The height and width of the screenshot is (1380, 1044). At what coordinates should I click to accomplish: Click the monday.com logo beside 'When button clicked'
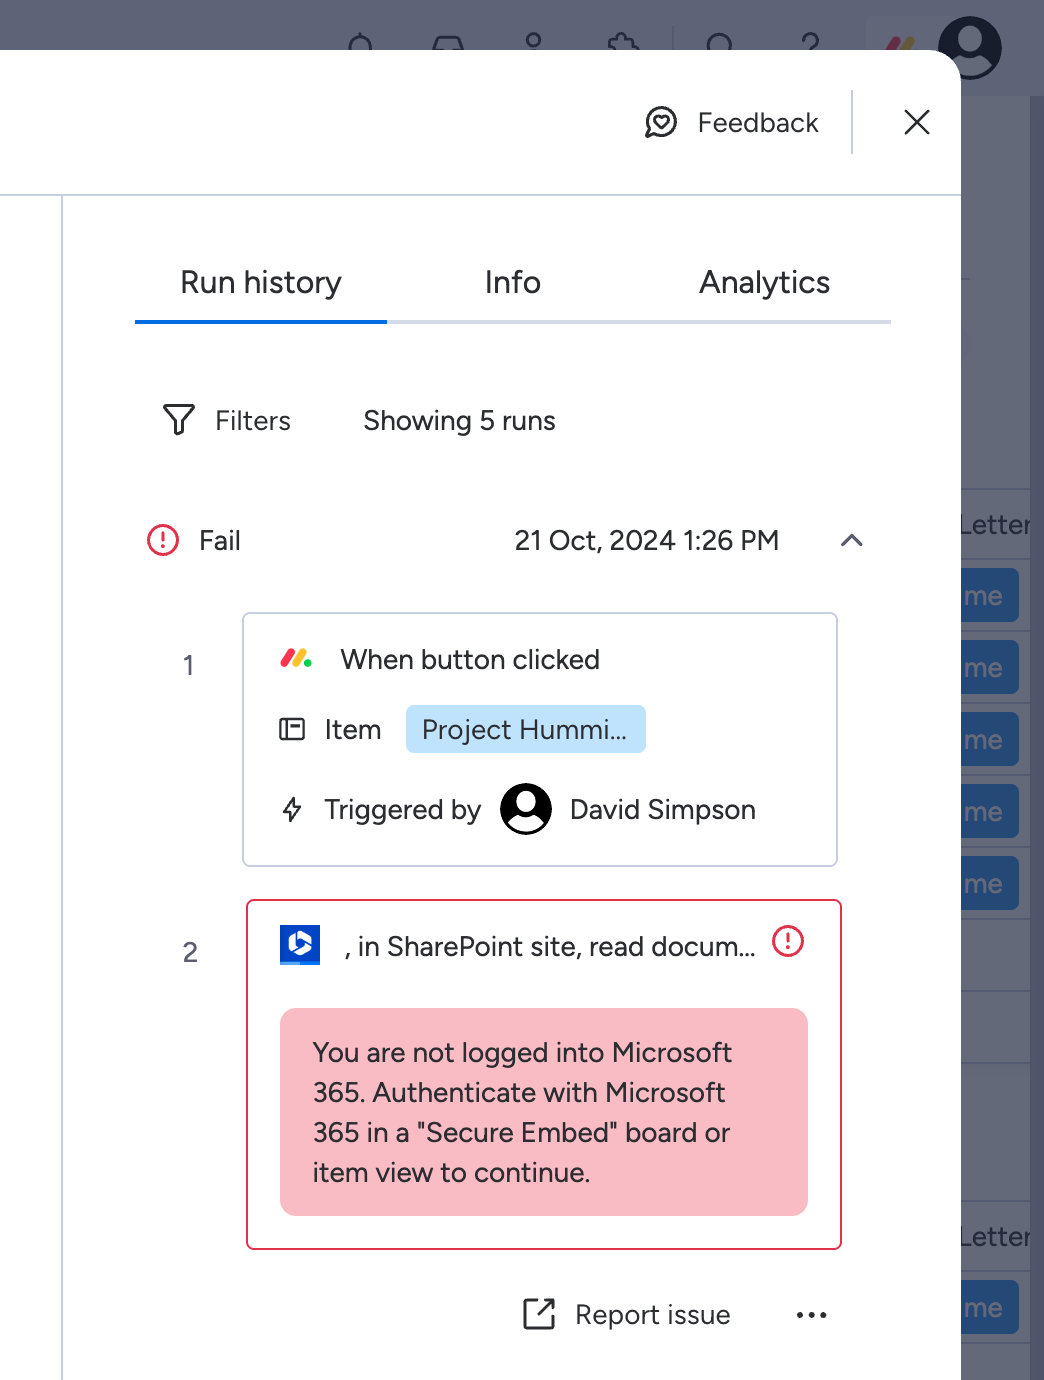[x=297, y=659]
